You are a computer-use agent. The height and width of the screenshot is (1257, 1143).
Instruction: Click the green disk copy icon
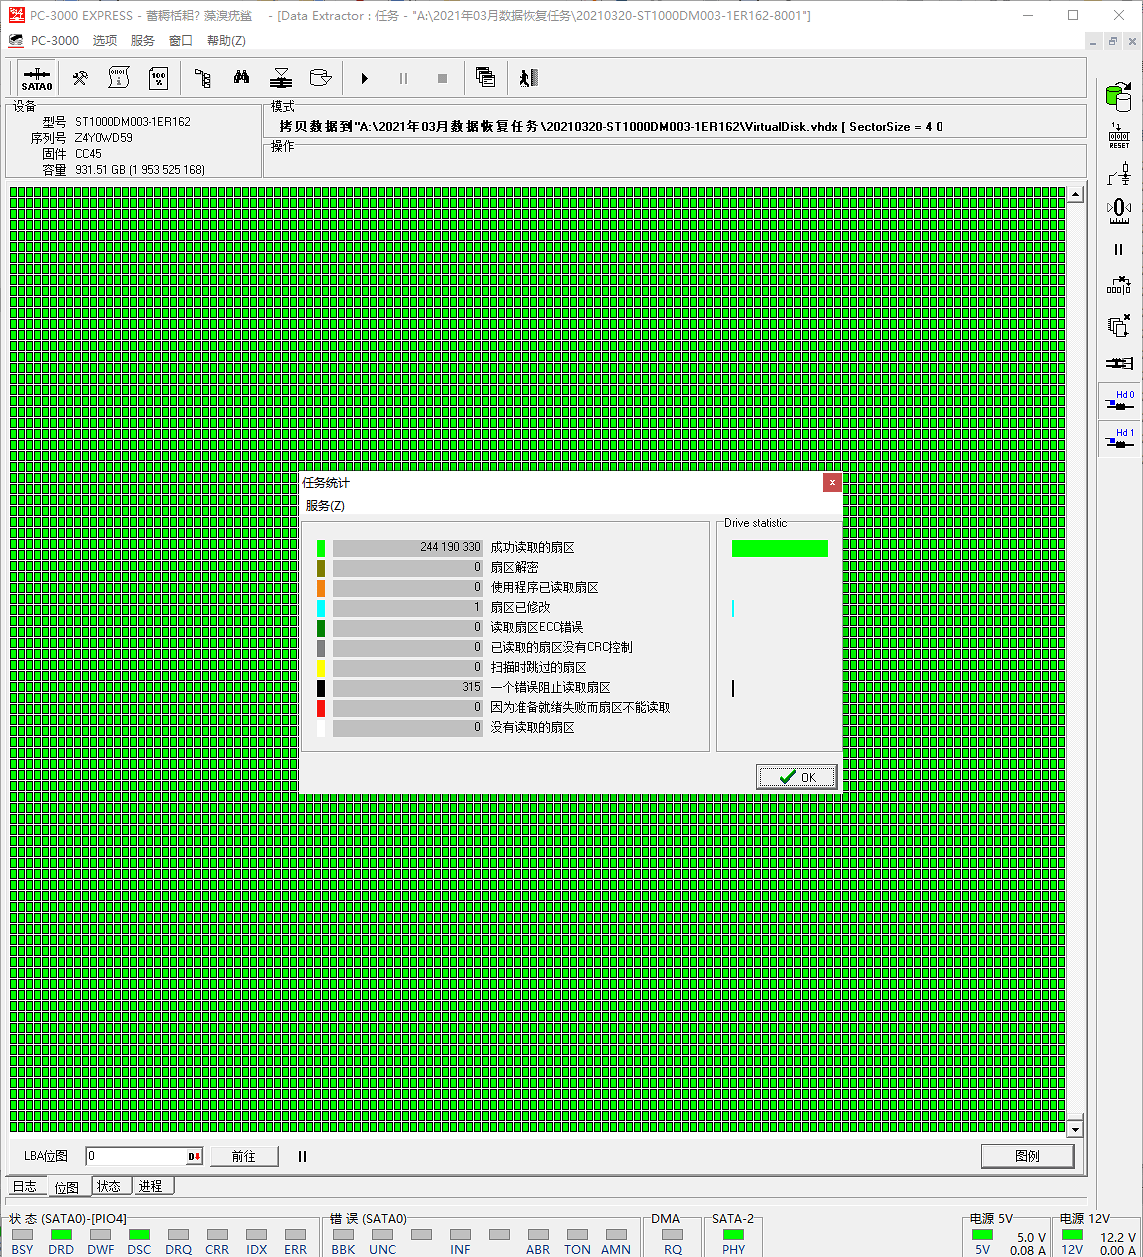coord(1117,96)
